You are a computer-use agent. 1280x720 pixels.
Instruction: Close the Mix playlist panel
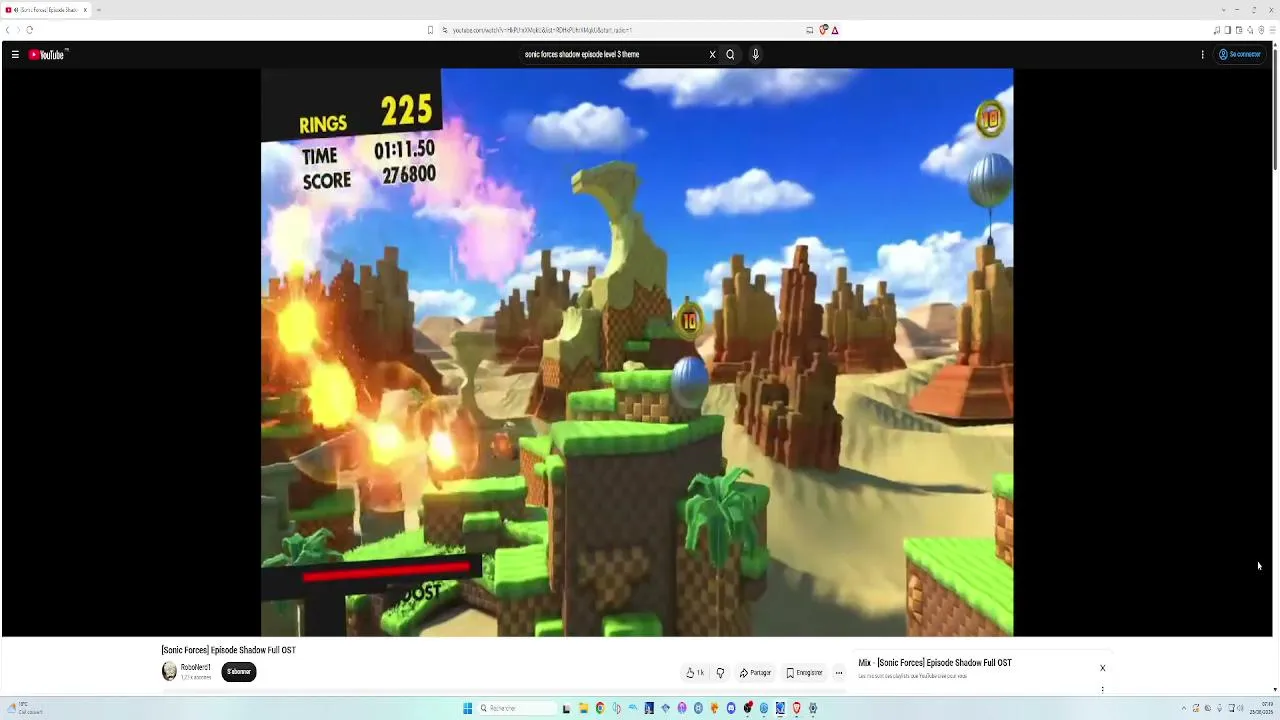click(x=1103, y=668)
